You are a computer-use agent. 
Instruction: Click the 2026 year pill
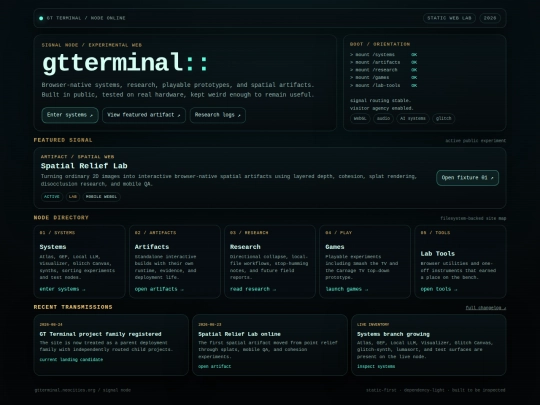tap(490, 18)
